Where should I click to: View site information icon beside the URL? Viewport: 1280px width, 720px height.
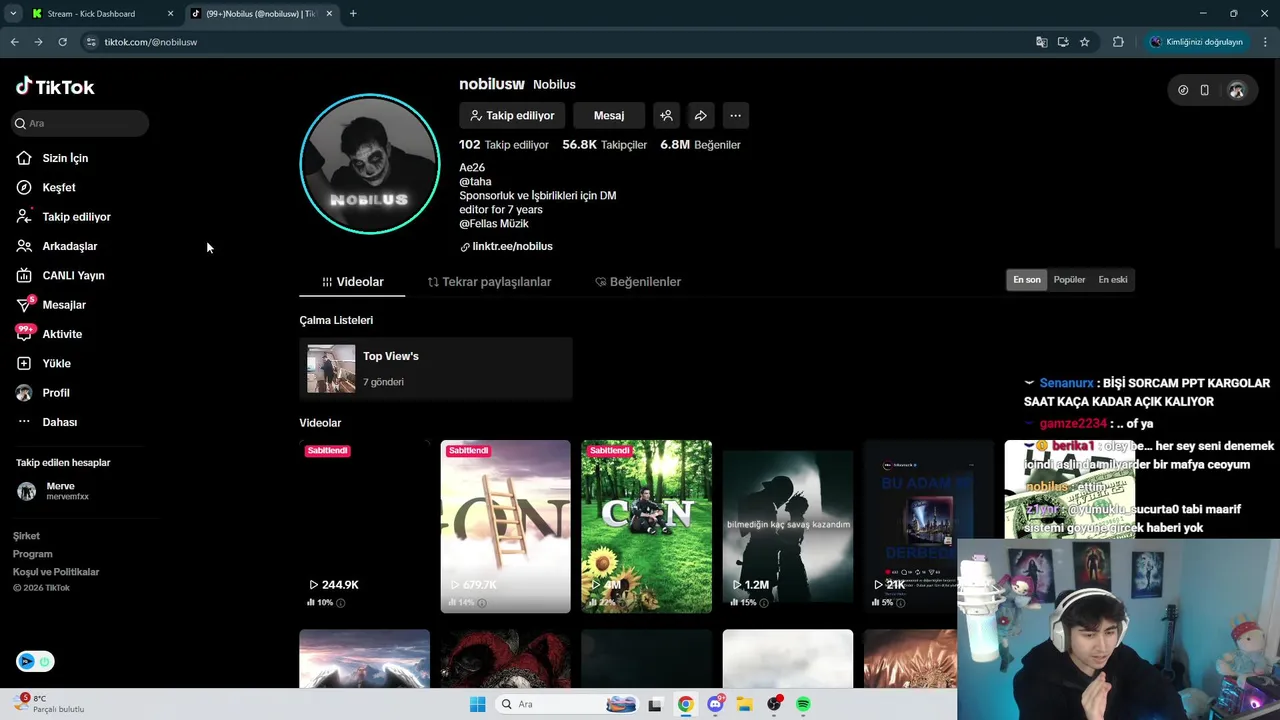[x=91, y=42]
